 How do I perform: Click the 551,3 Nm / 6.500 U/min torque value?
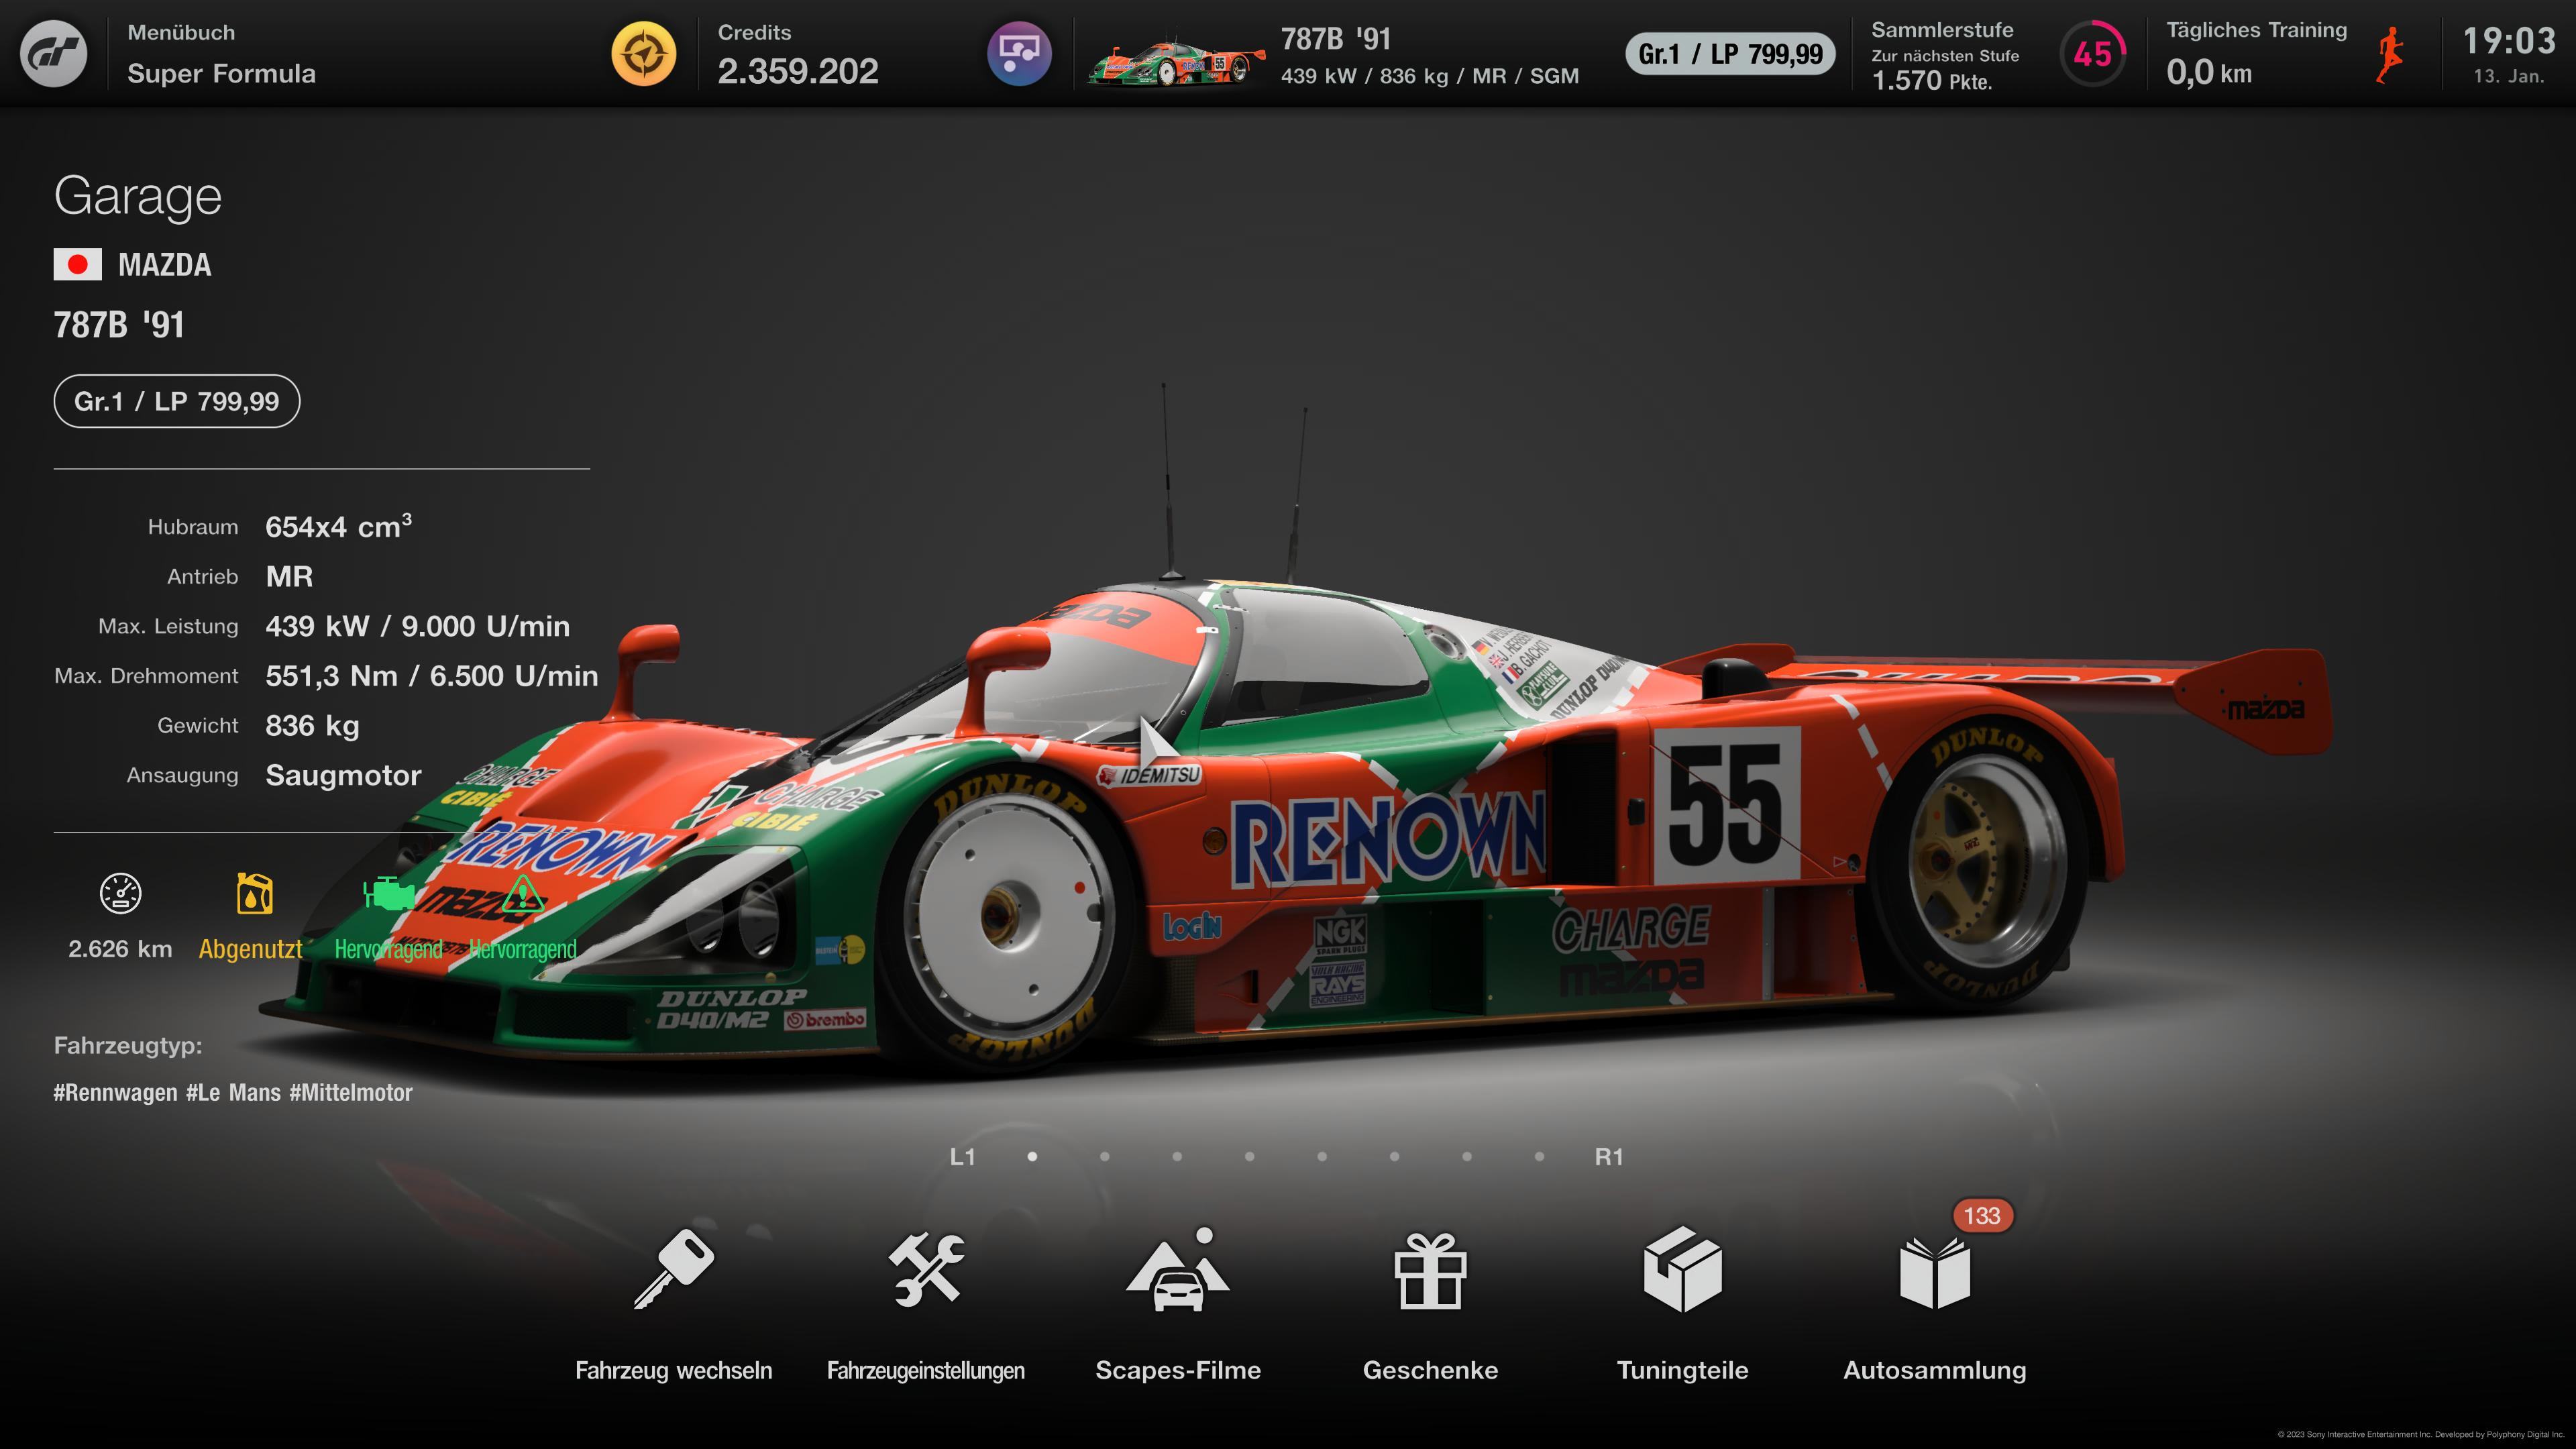pos(431,676)
